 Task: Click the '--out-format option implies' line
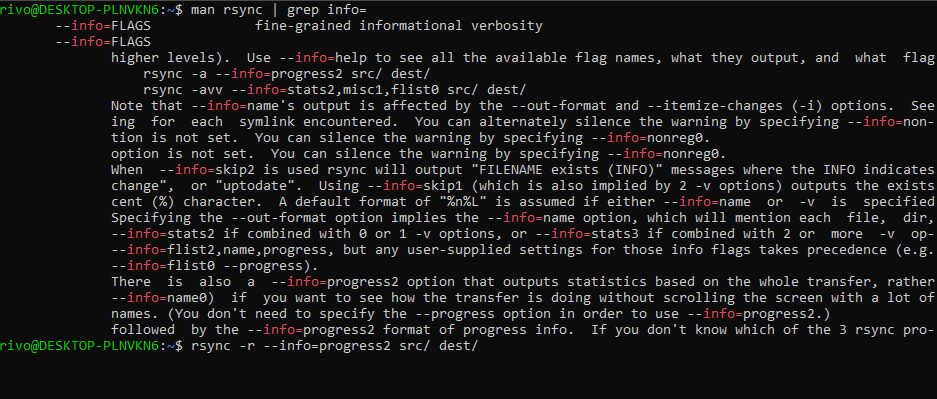523,218
